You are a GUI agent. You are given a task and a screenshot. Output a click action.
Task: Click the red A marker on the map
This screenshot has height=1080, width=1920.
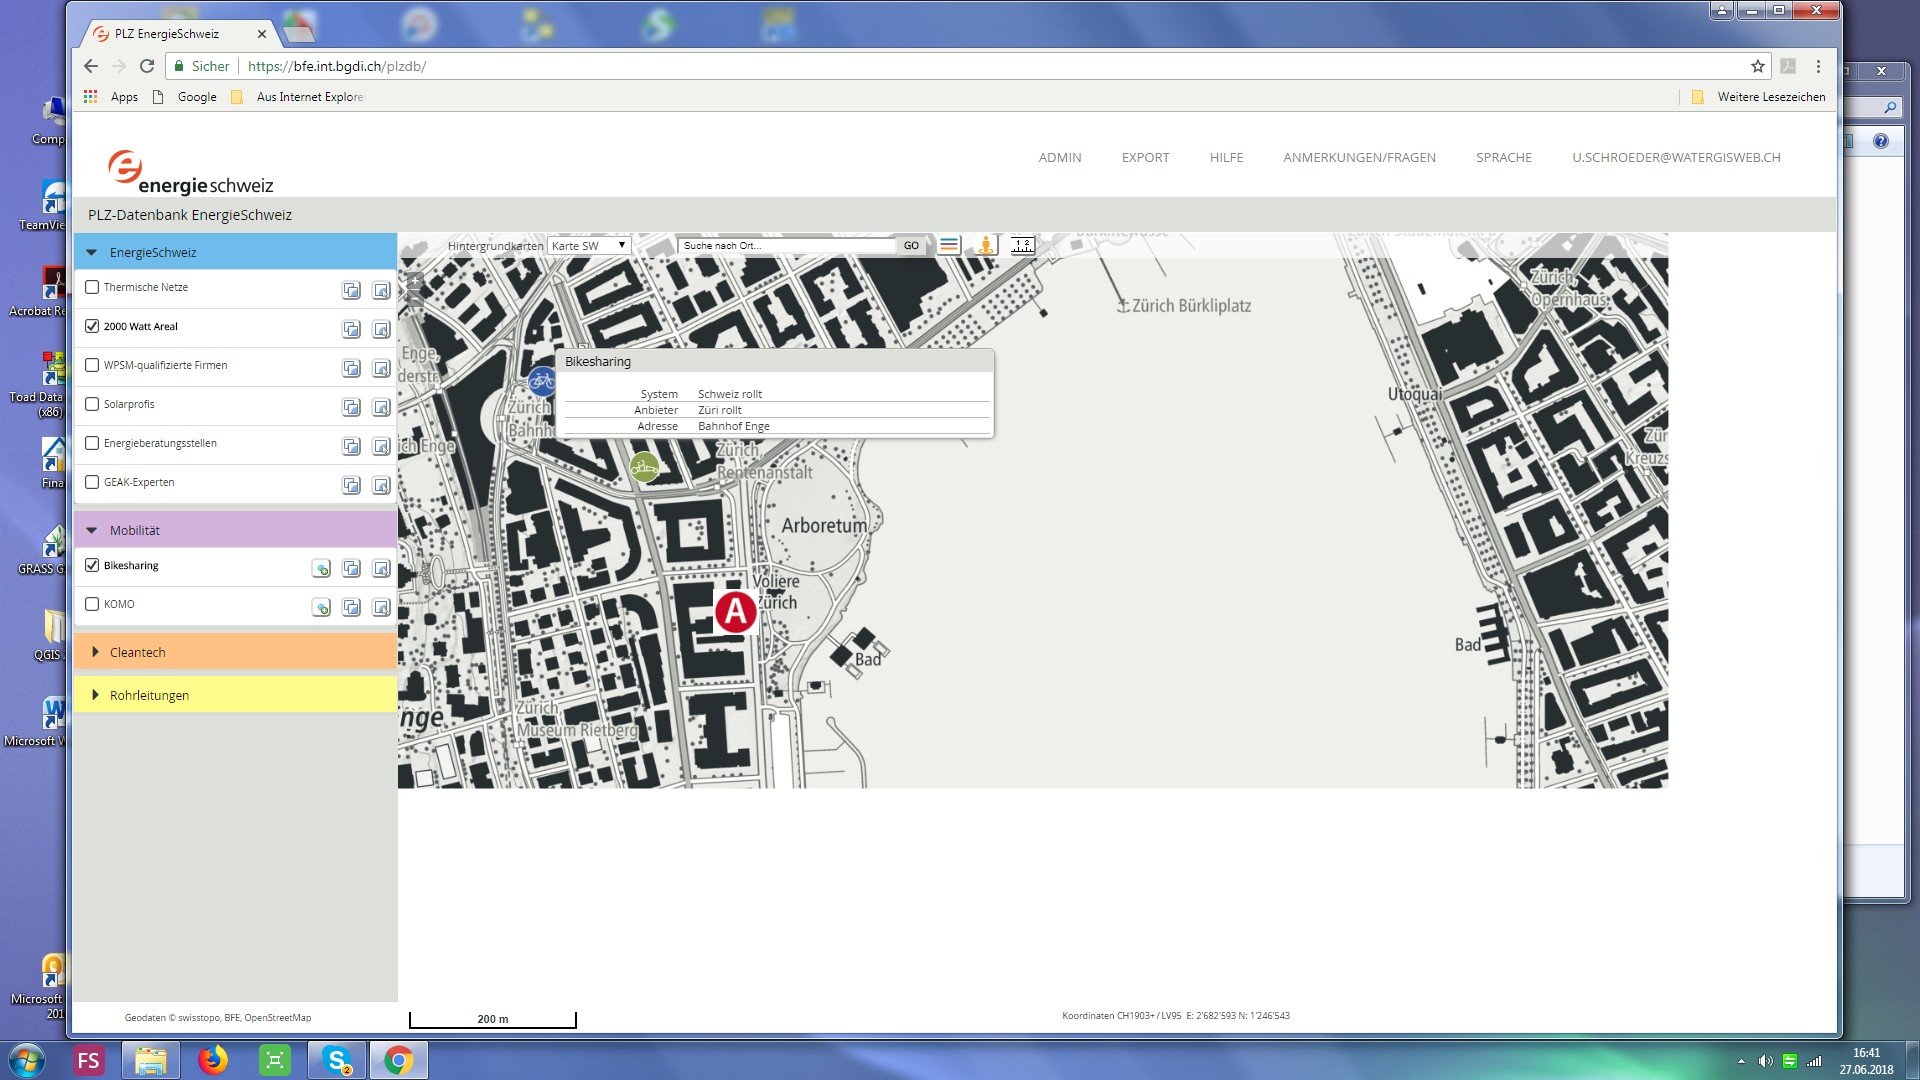tap(735, 611)
